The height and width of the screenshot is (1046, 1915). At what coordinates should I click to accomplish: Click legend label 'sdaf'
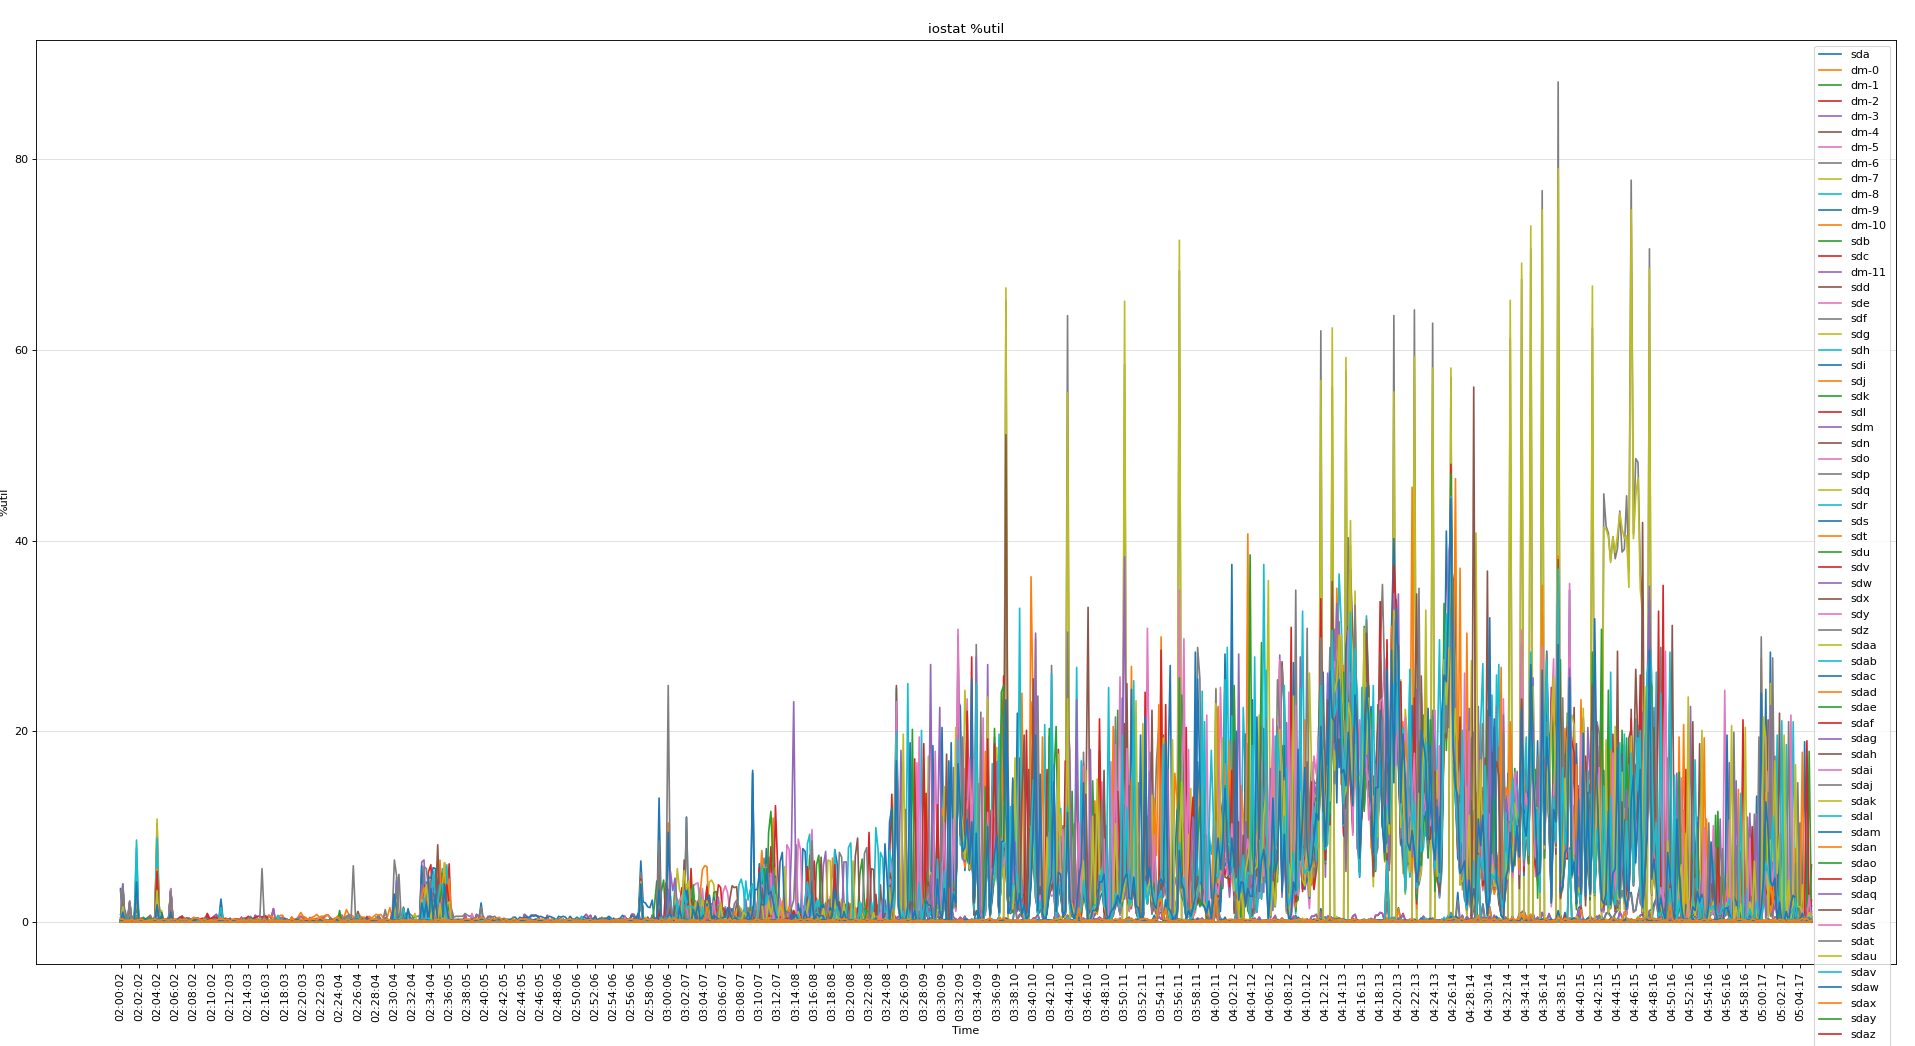[x=1861, y=723]
